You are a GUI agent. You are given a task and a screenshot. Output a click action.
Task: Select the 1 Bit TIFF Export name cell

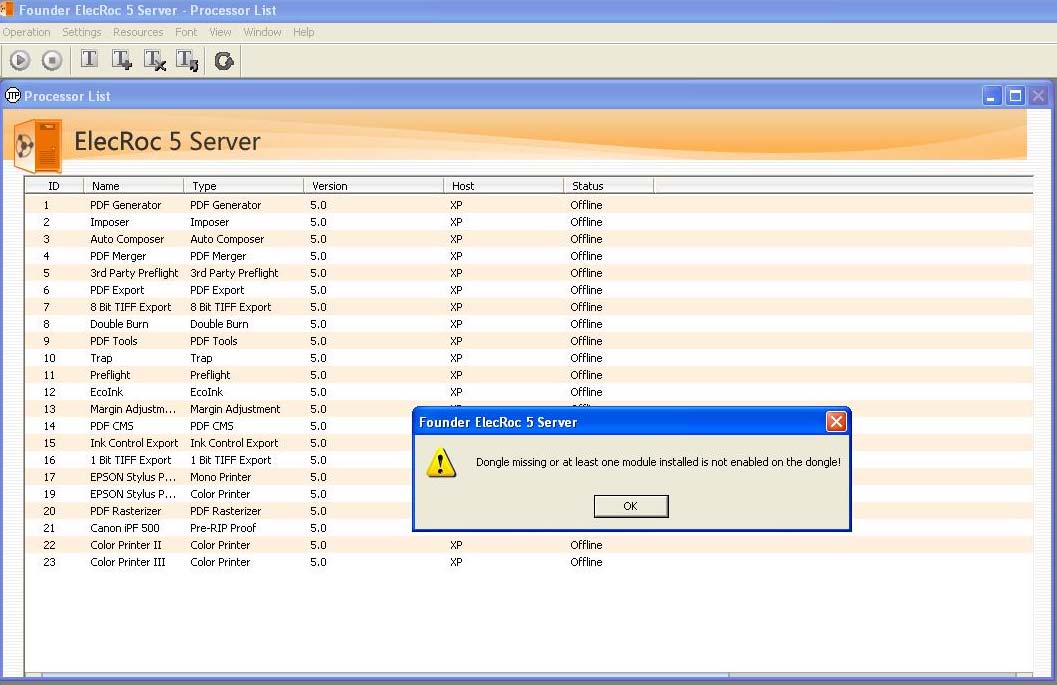(131, 460)
